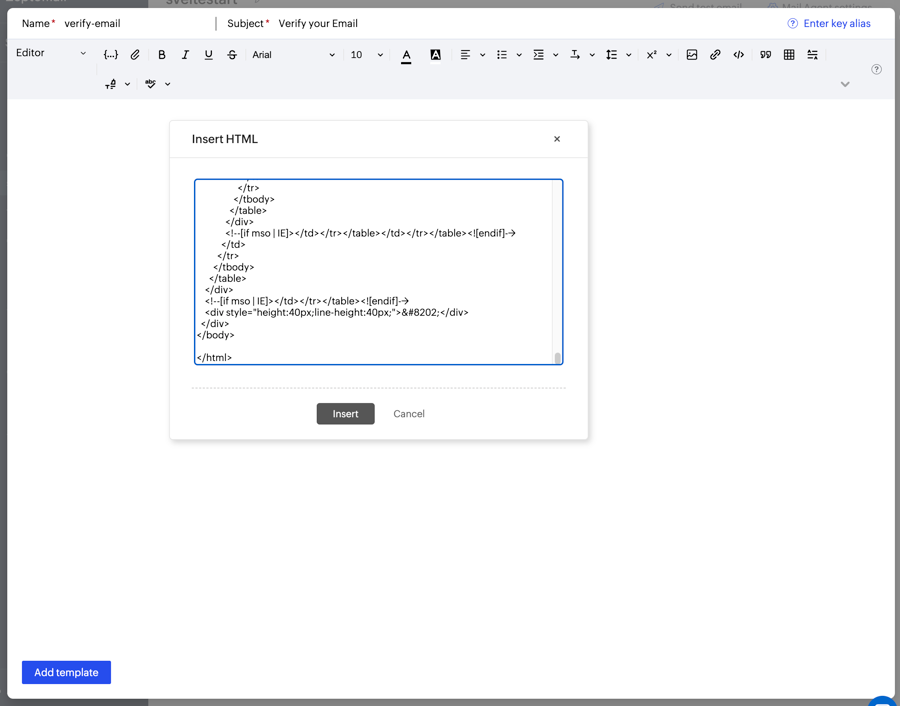Toggle underline formatting
Image resolution: width=900 pixels, height=706 pixels.
208,55
